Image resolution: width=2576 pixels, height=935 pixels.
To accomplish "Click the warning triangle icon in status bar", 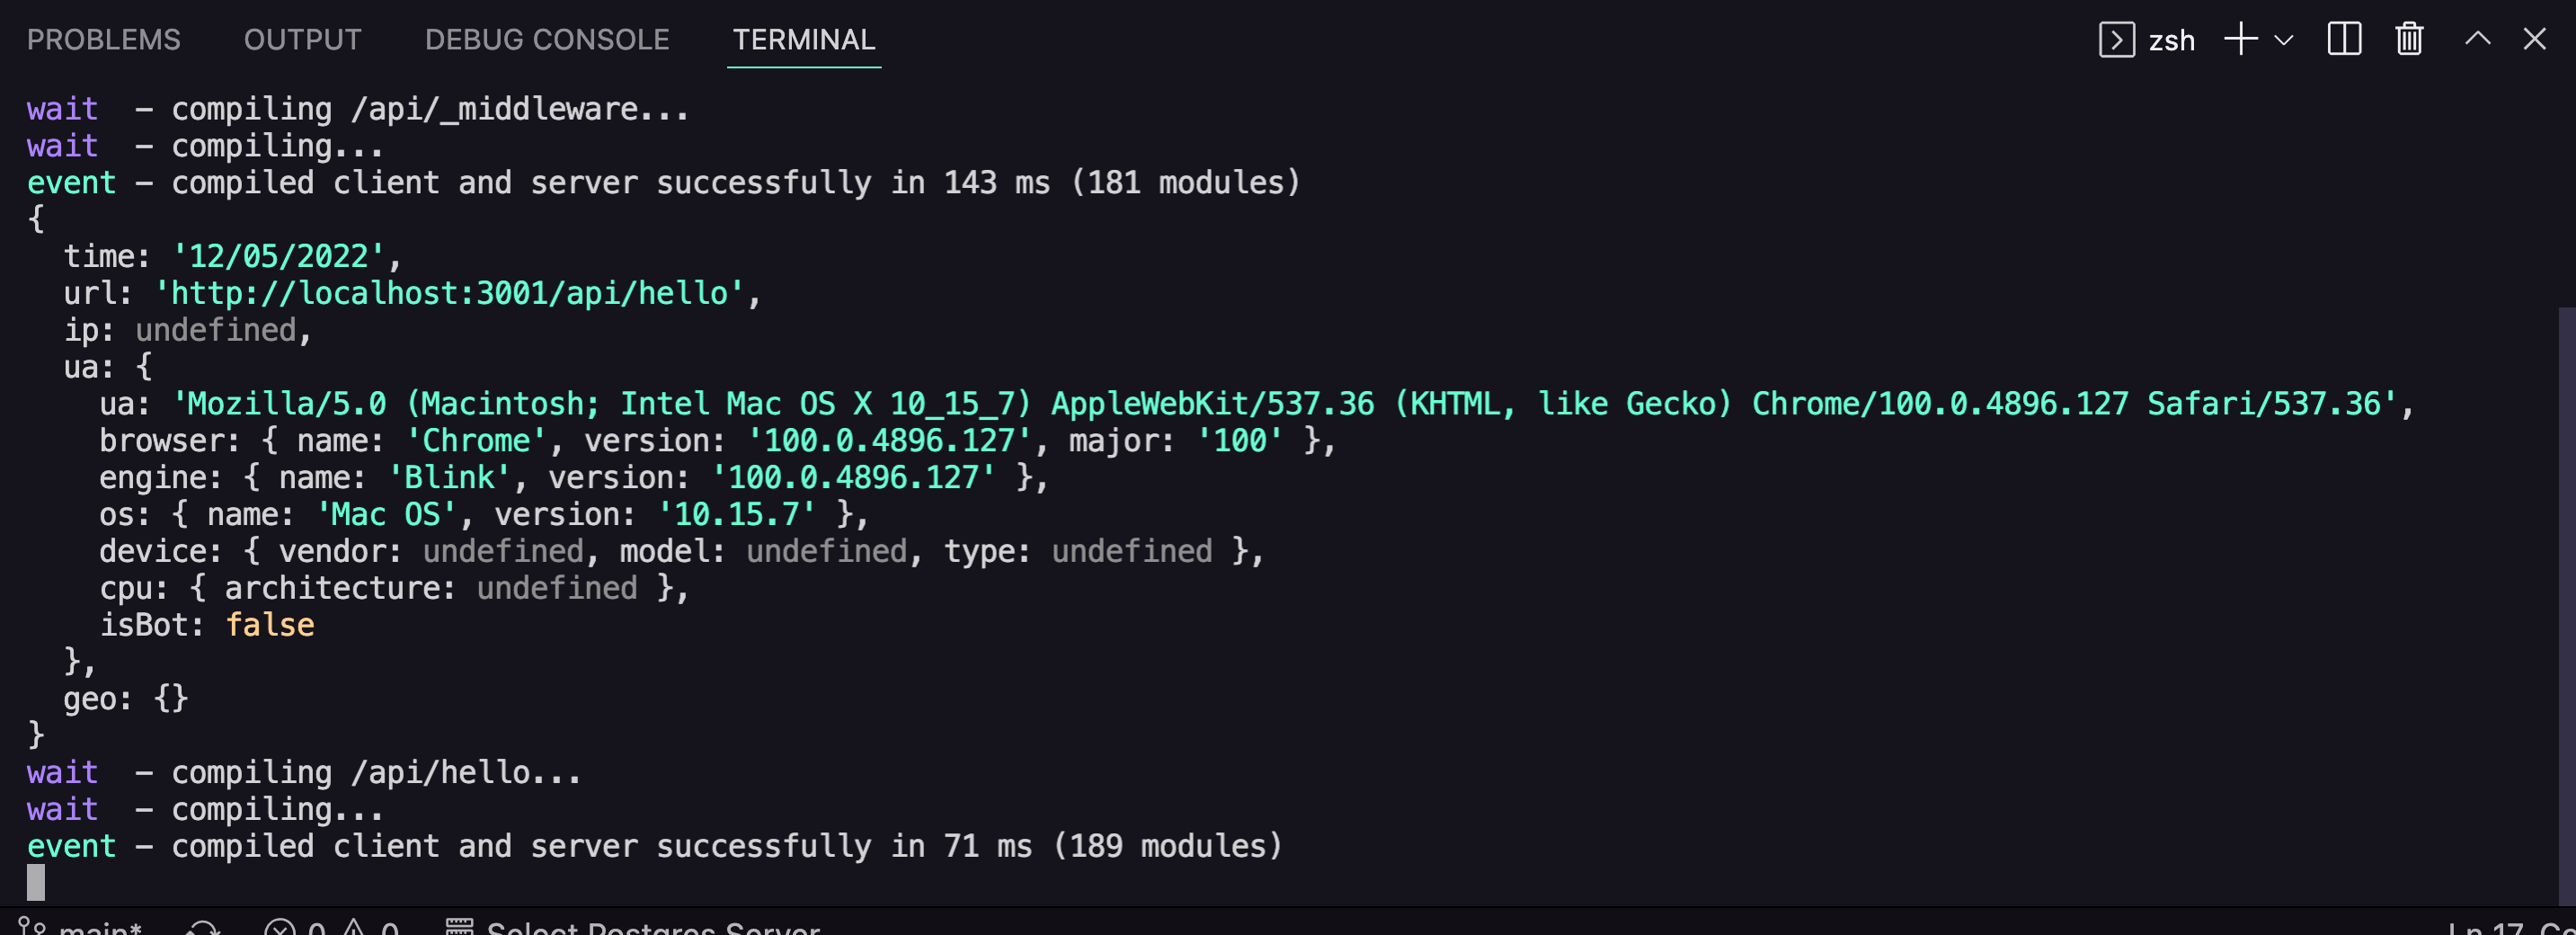I will coord(354,928).
